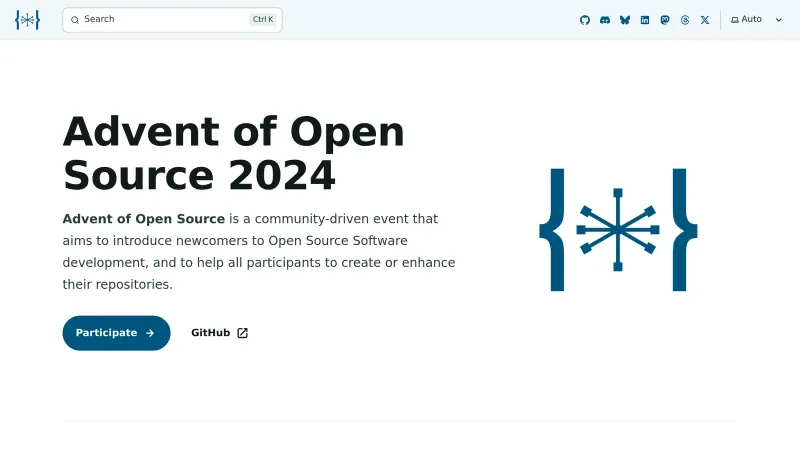Click the chevron arrow beside Auto theme
Screen dimensions: 800x450
[x=779, y=20]
